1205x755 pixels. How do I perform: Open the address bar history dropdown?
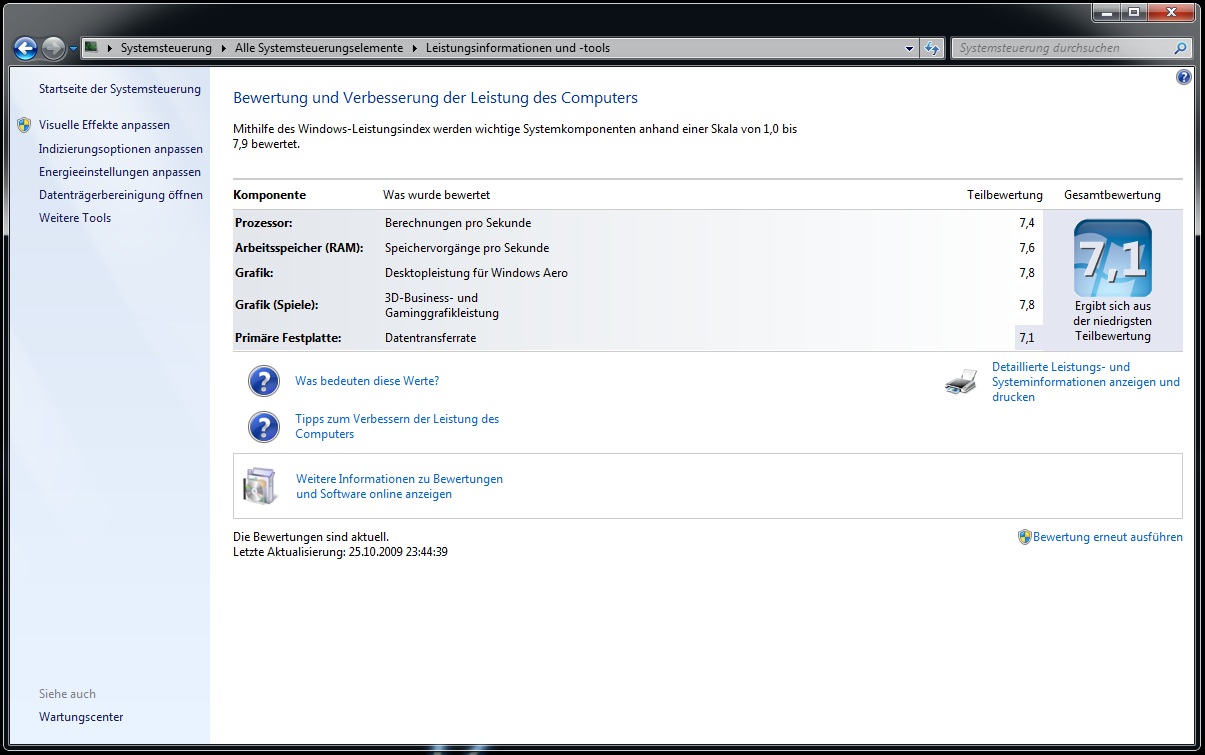909,48
